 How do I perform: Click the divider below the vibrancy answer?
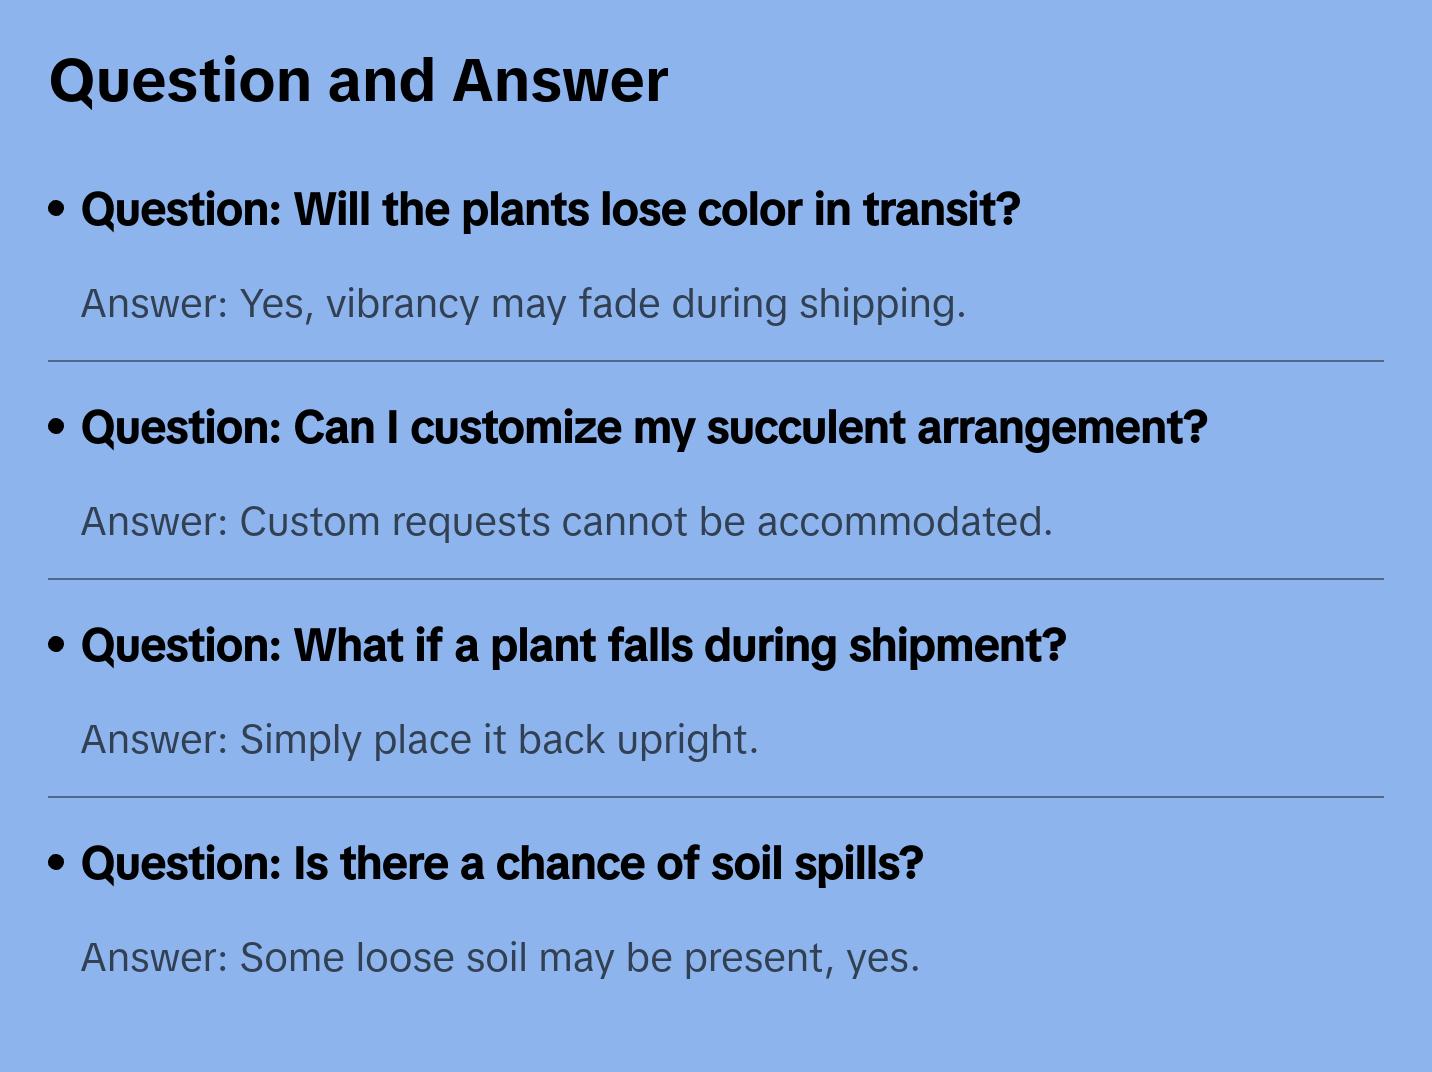pyautogui.click(x=716, y=361)
